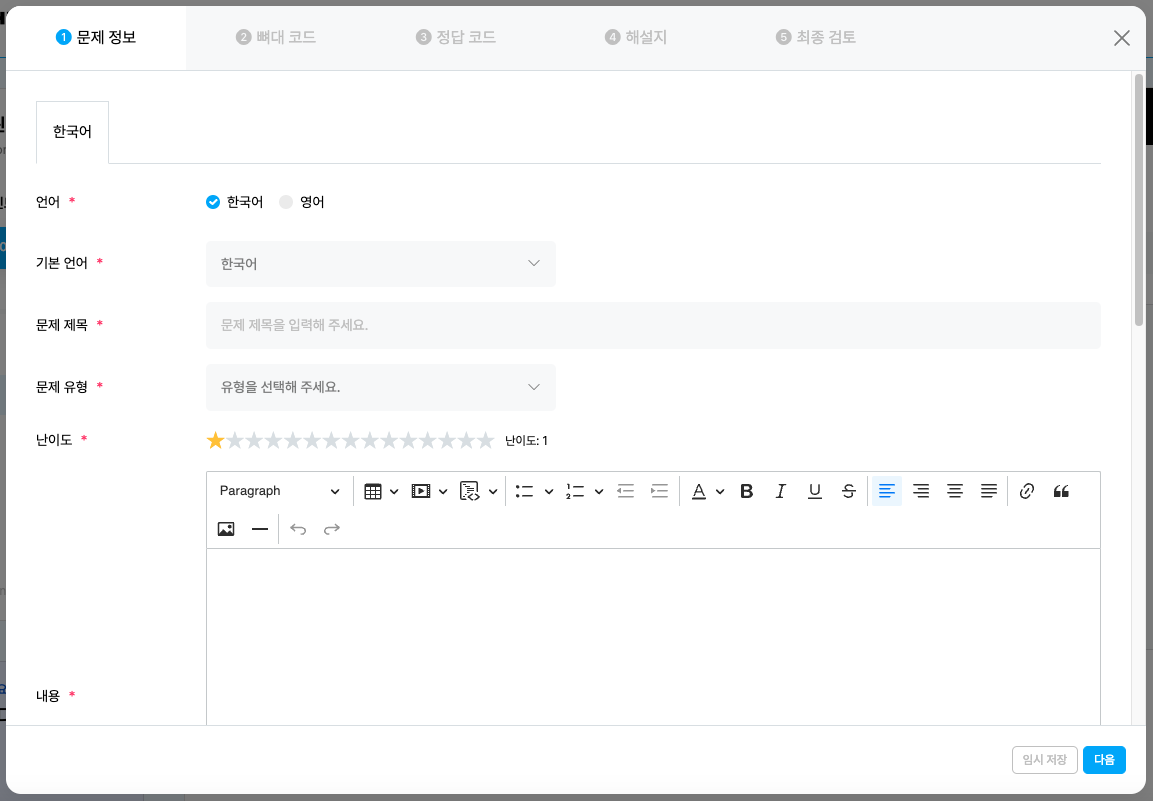Screen dimensions: 1153x801
Task: Justify text alignment
Action: point(989,491)
